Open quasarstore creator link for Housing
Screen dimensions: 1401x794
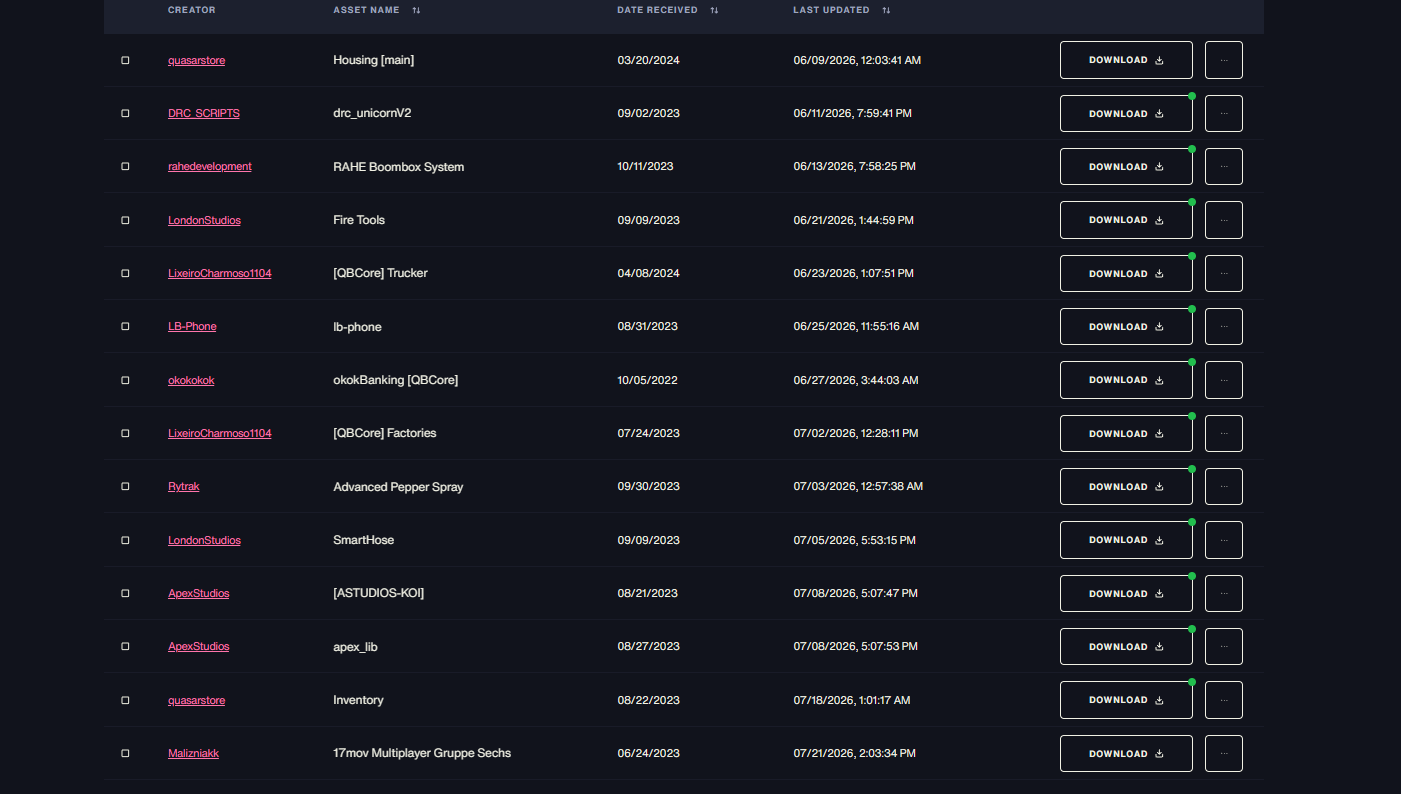coord(196,60)
